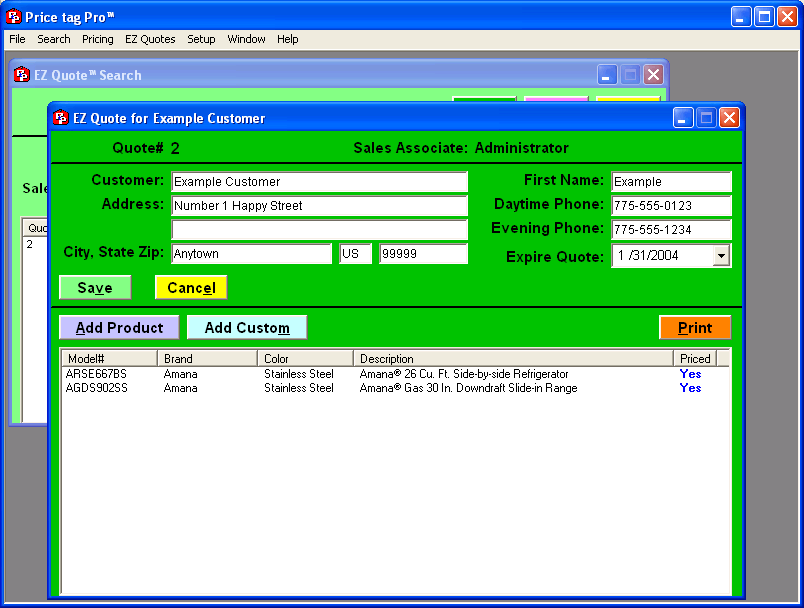The height and width of the screenshot is (608, 804).
Task: Maximize the Price tag Pro main window
Action: click(x=764, y=17)
